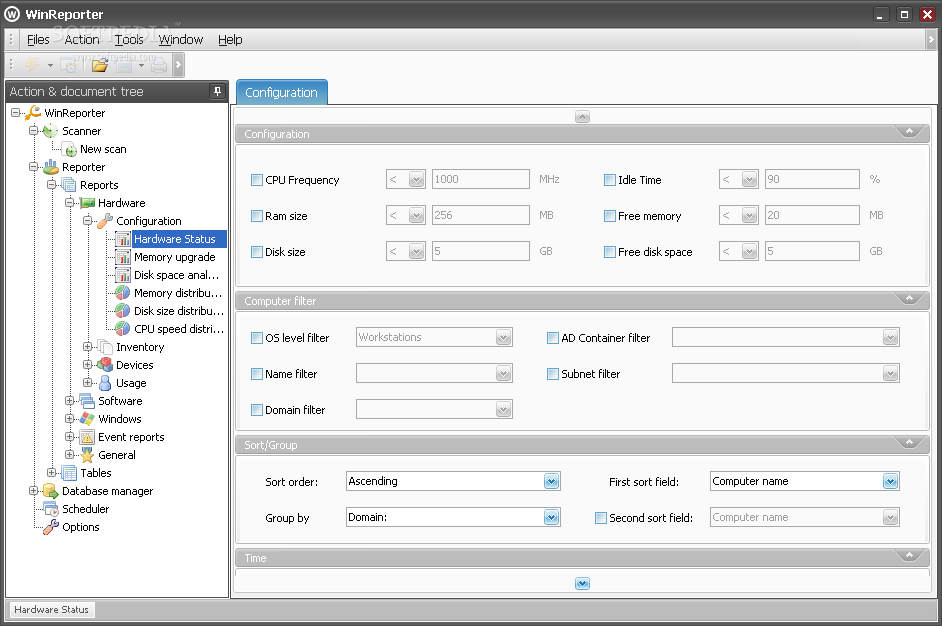Click the toolbar overflow chevron
Viewport: 942px width, 626px height.
pyautogui.click(x=178, y=65)
